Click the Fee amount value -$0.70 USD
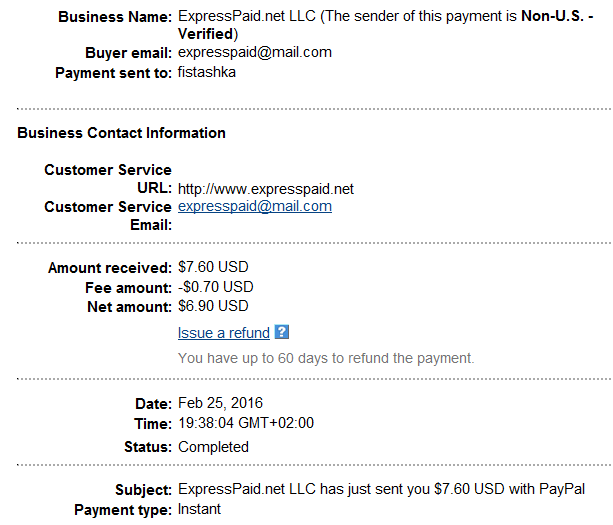 (215, 287)
